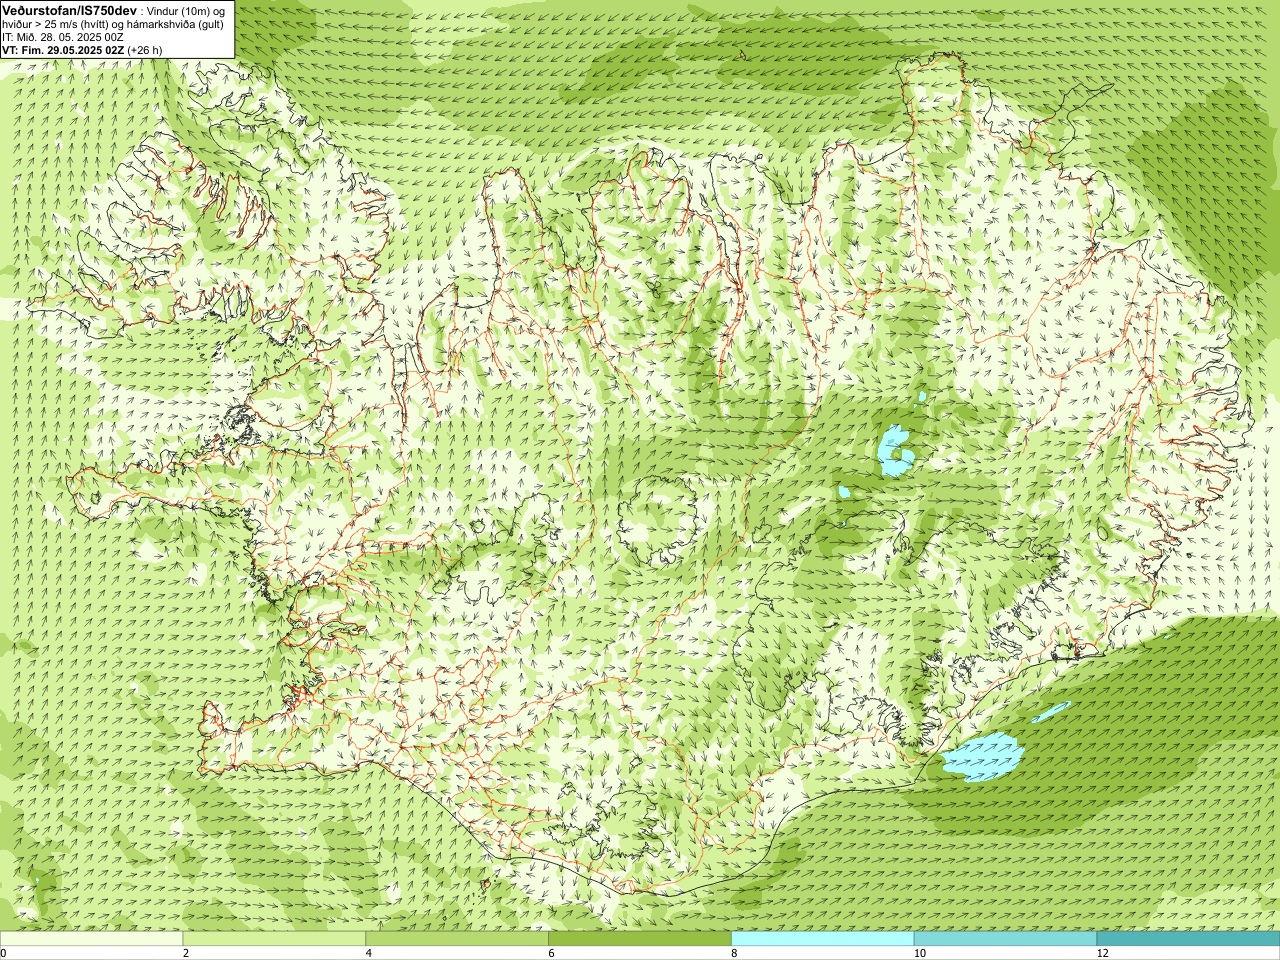The height and width of the screenshot is (960, 1280).
Task: Select the teal colorbar segment above 12
Action: pos(1188,938)
